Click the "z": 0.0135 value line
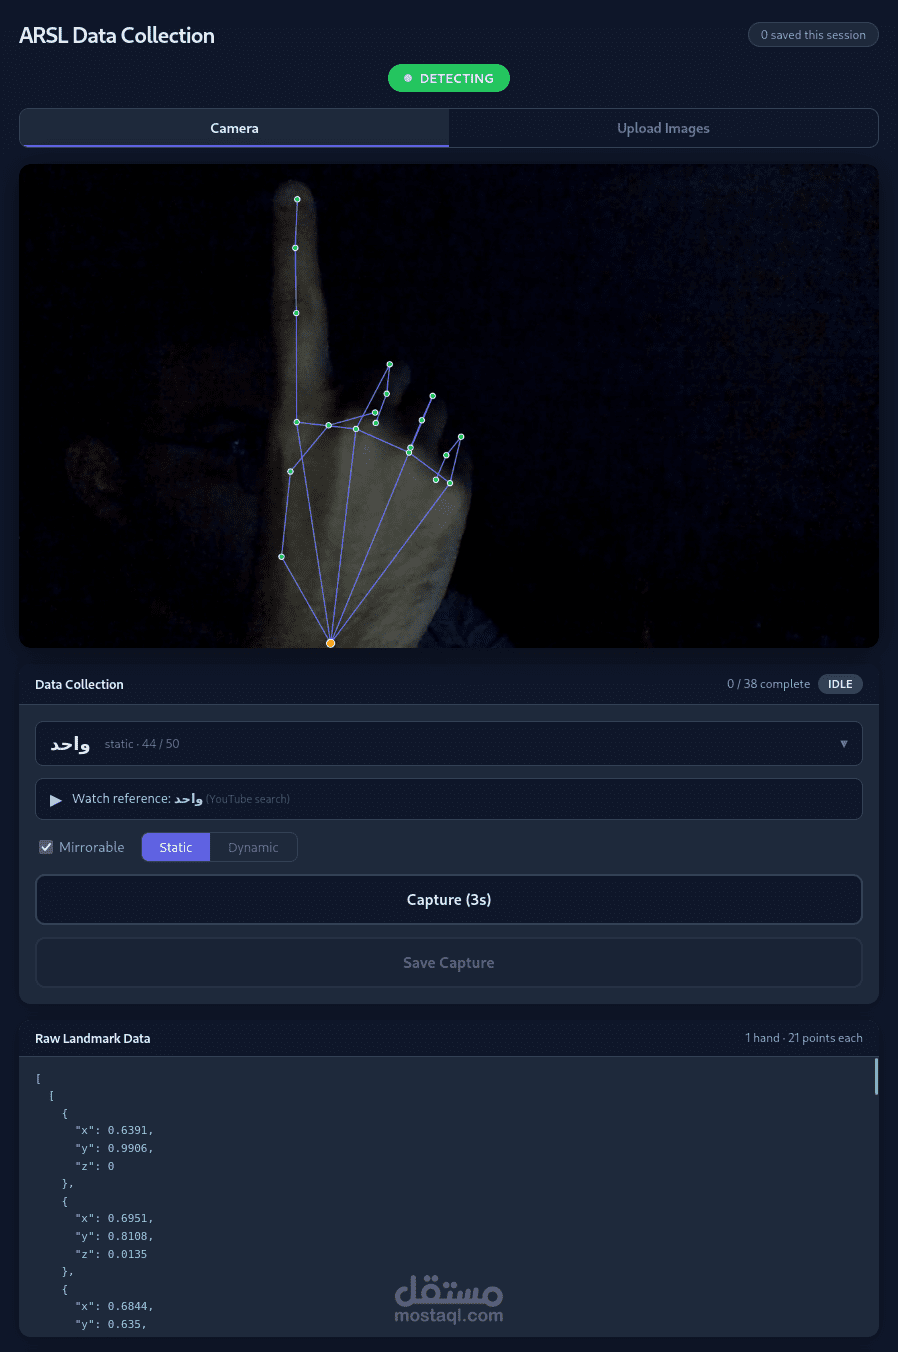This screenshot has width=898, height=1352. coord(111,1254)
